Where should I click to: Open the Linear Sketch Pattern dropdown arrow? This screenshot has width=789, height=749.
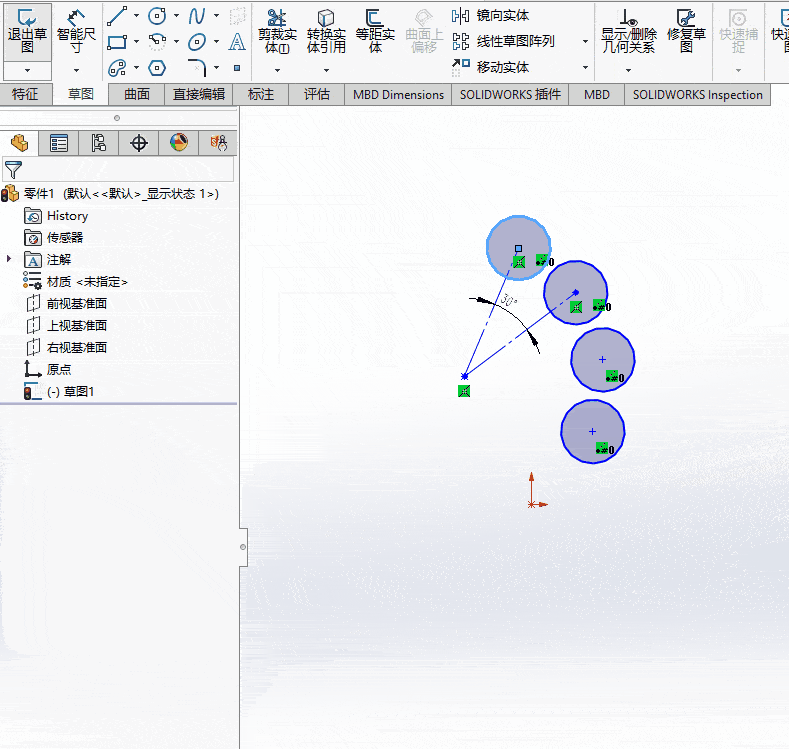click(x=585, y=42)
